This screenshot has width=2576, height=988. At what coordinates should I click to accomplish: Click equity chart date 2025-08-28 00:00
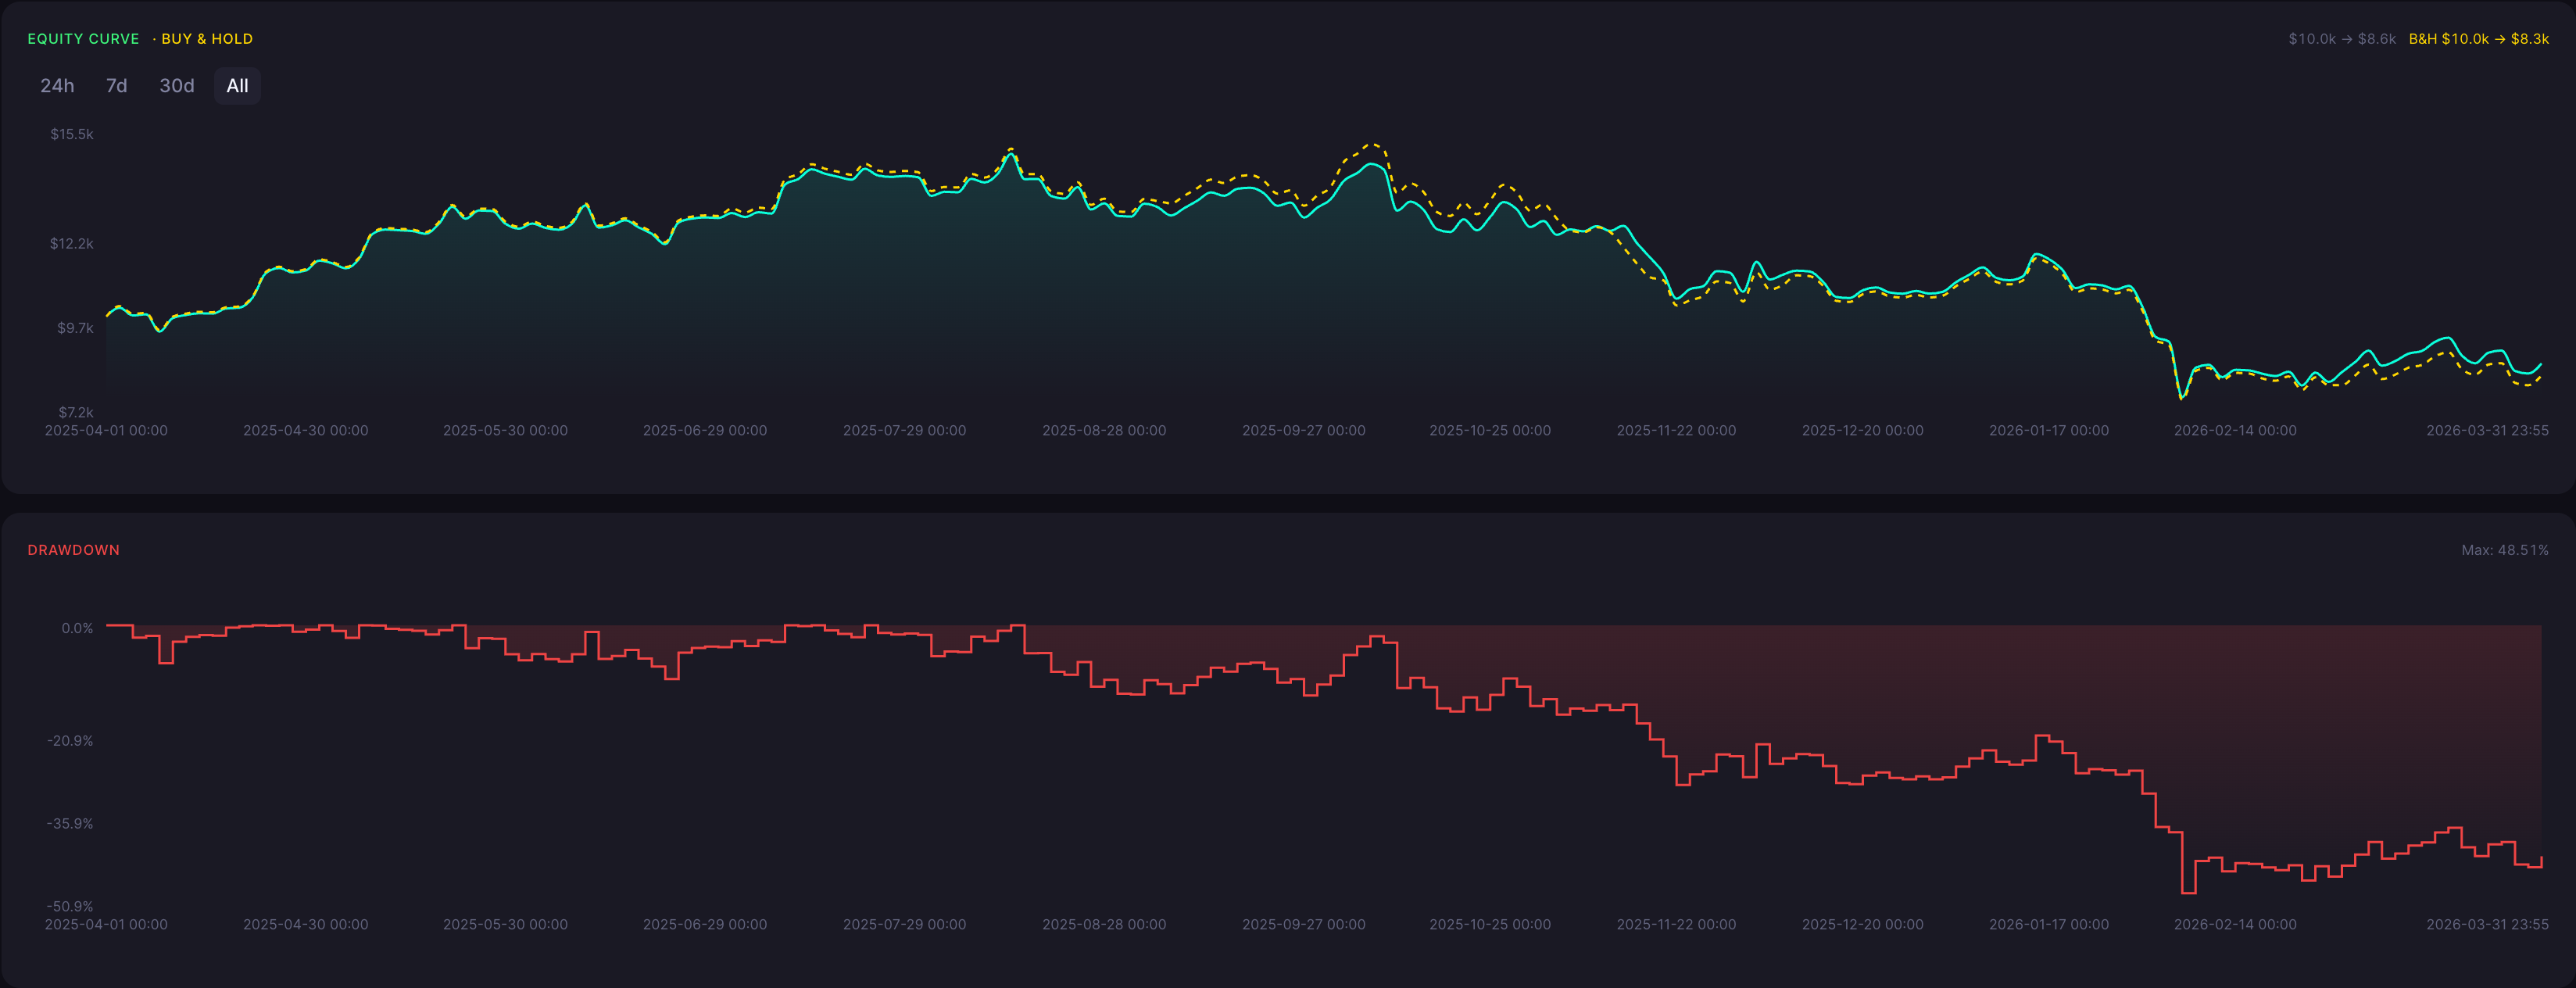coord(1104,431)
